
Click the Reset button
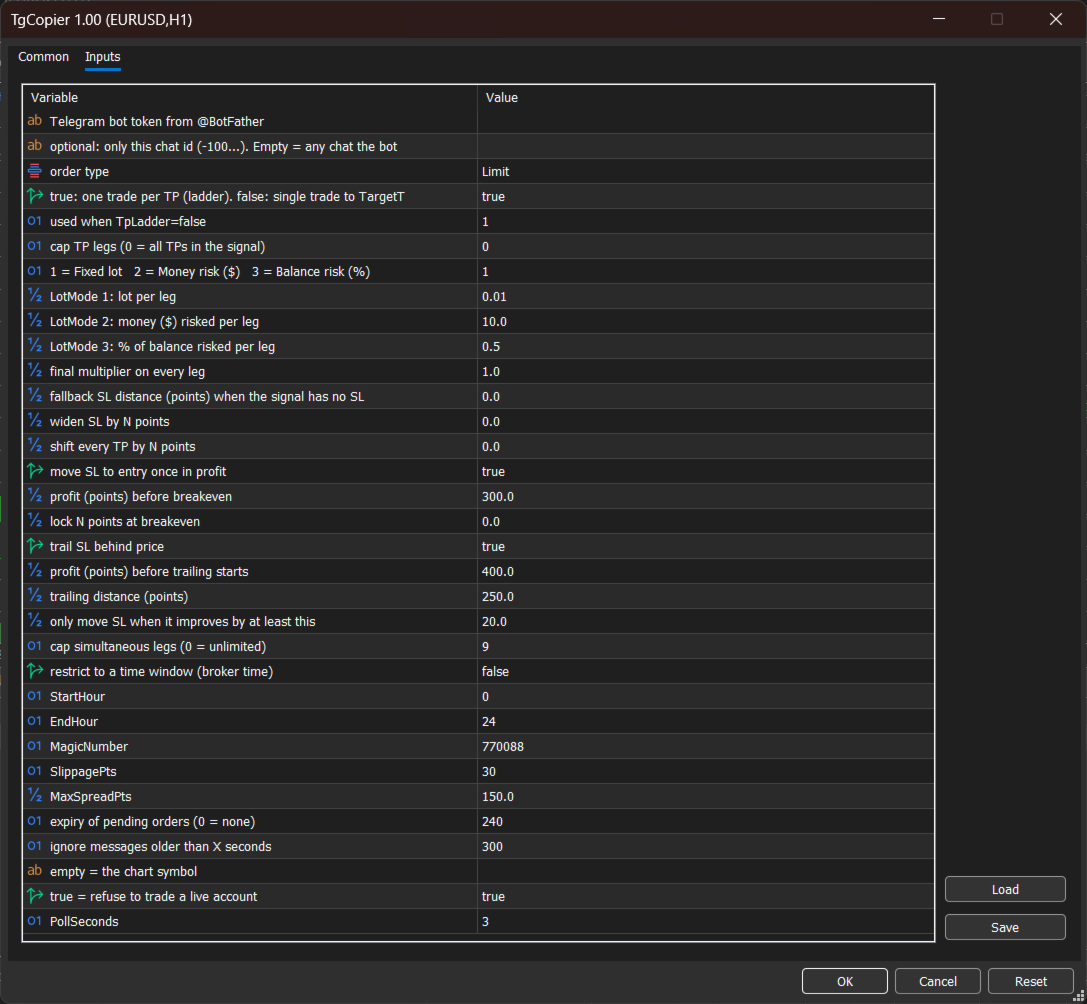tap(1030, 981)
